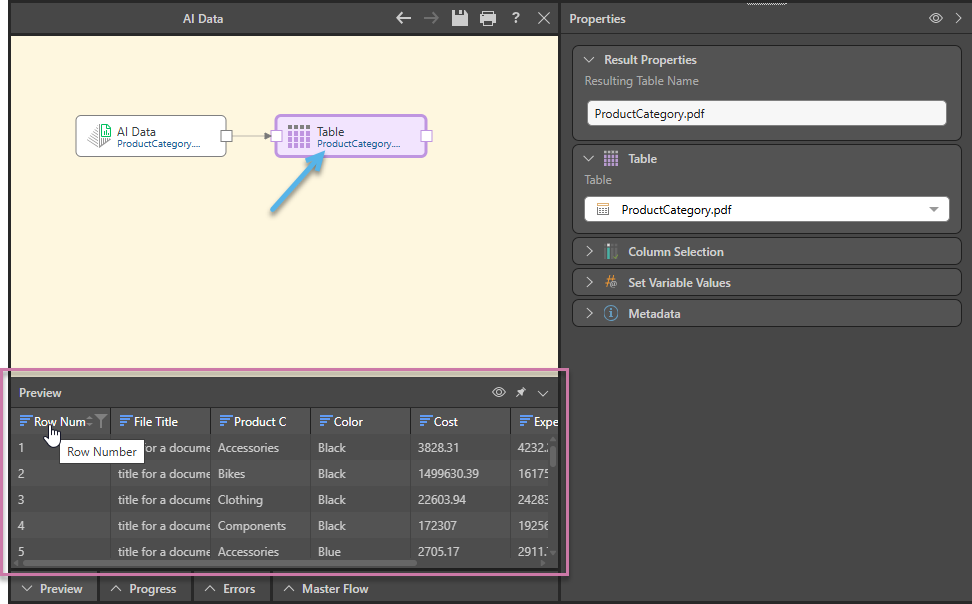Click the save disk icon
The height and width of the screenshot is (604, 972).
tap(459, 18)
